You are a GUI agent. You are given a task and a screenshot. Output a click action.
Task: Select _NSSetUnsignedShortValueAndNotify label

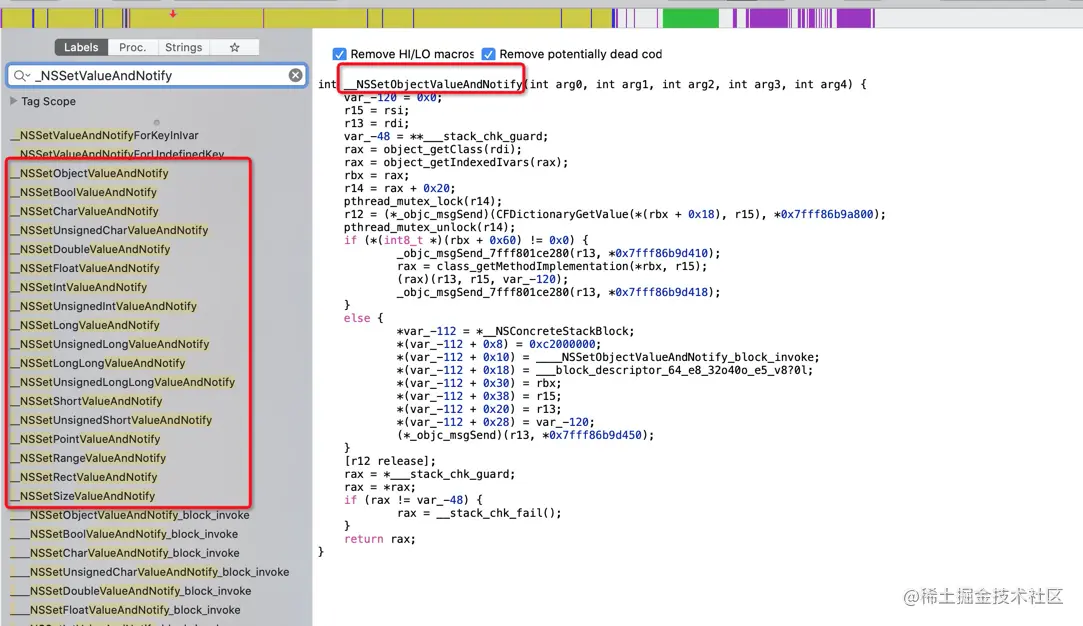[111, 420]
